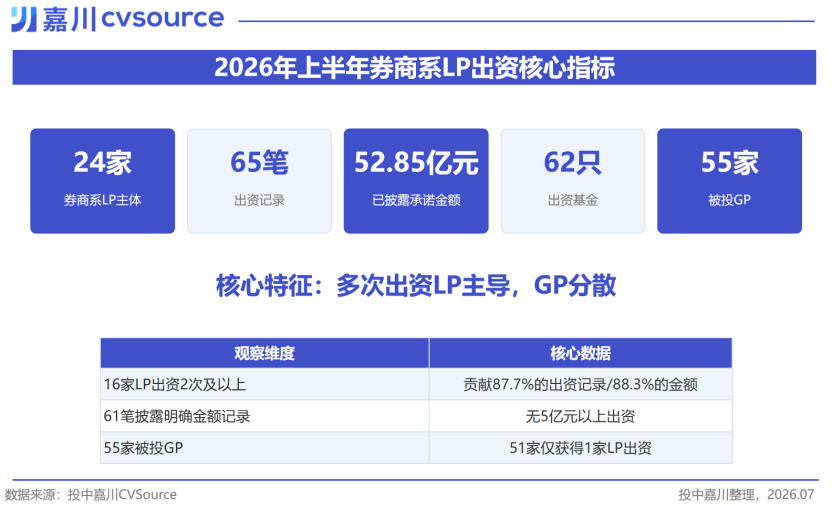Click the 51家仅获得1家LP出资 data cell

[580, 448]
